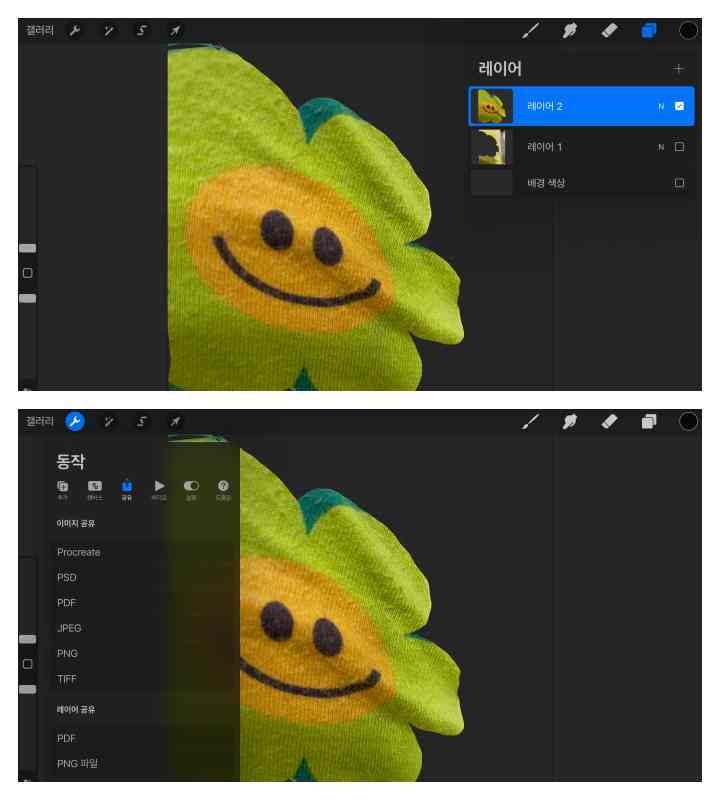Add new layer with plus icon
Viewport: 720px width, 800px height.
[x=678, y=69]
